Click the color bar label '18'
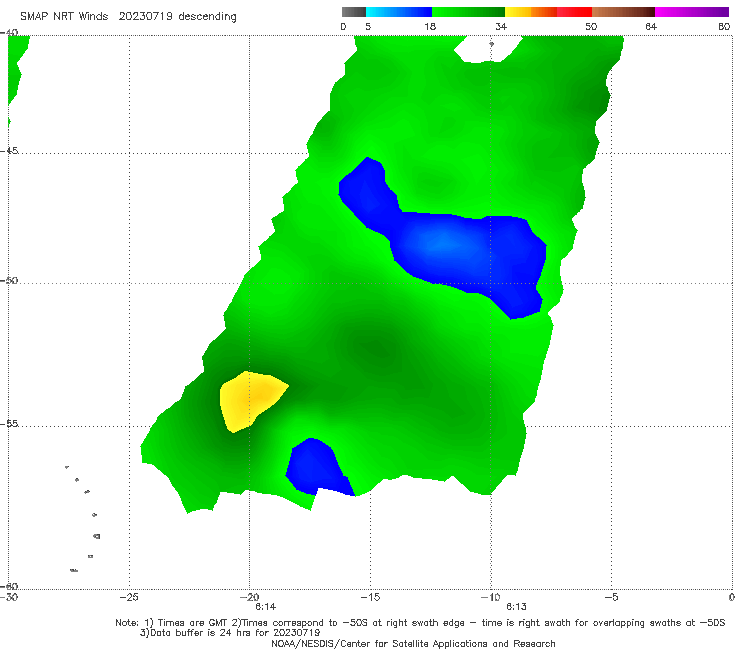 (430, 27)
